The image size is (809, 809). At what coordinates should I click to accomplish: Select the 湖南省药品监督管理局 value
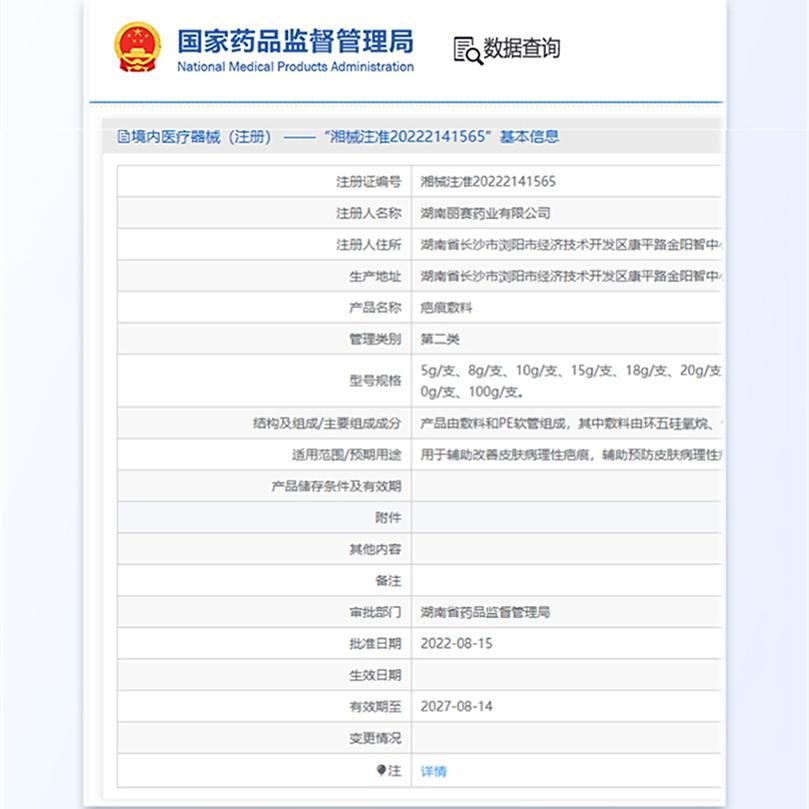[x=485, y=612]
